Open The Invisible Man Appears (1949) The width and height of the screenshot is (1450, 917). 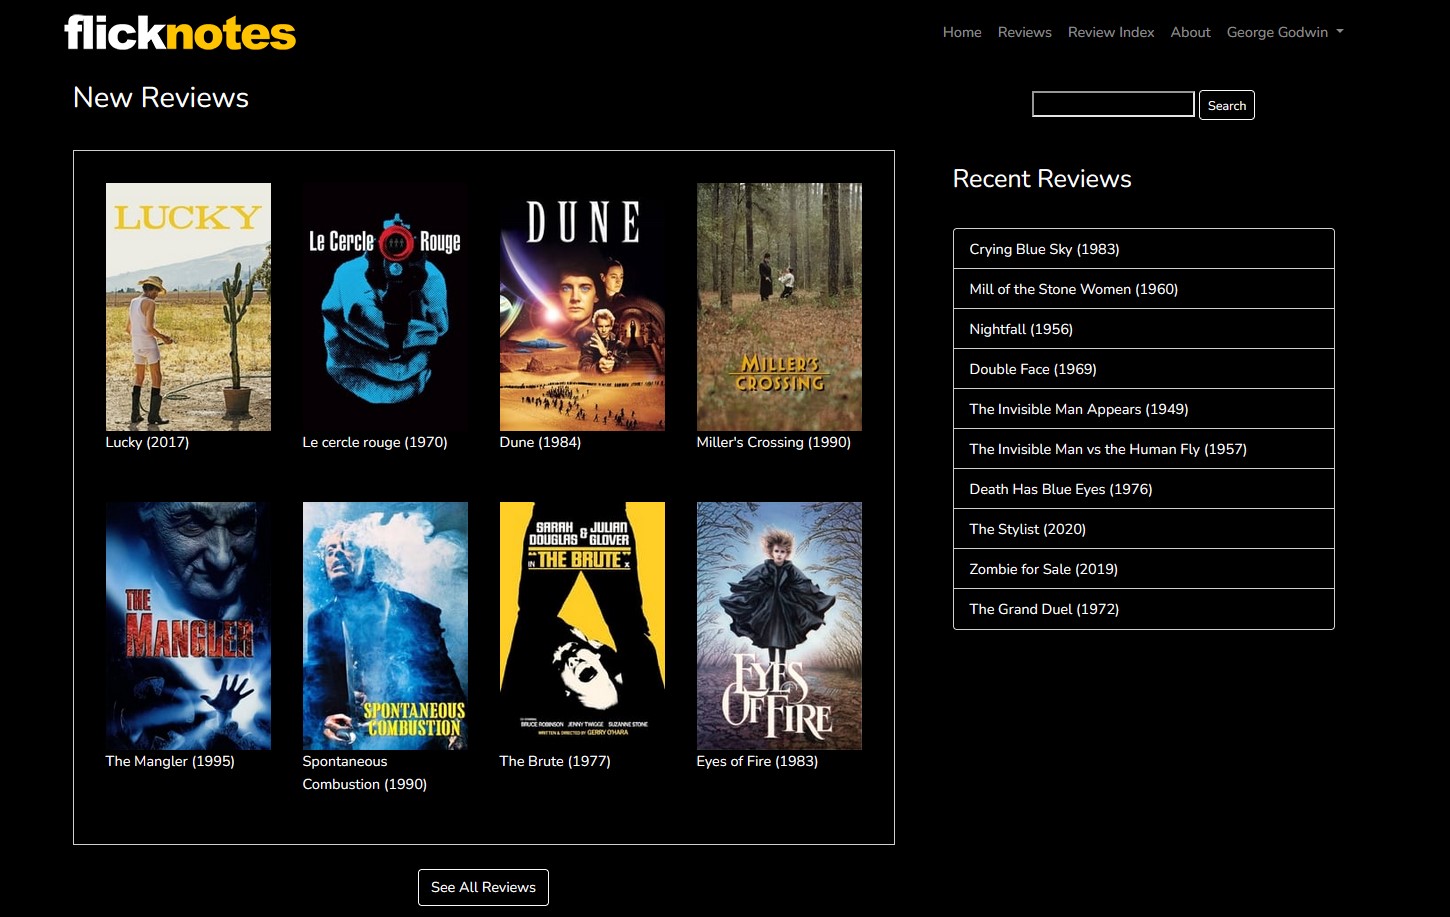(1144, 409)
